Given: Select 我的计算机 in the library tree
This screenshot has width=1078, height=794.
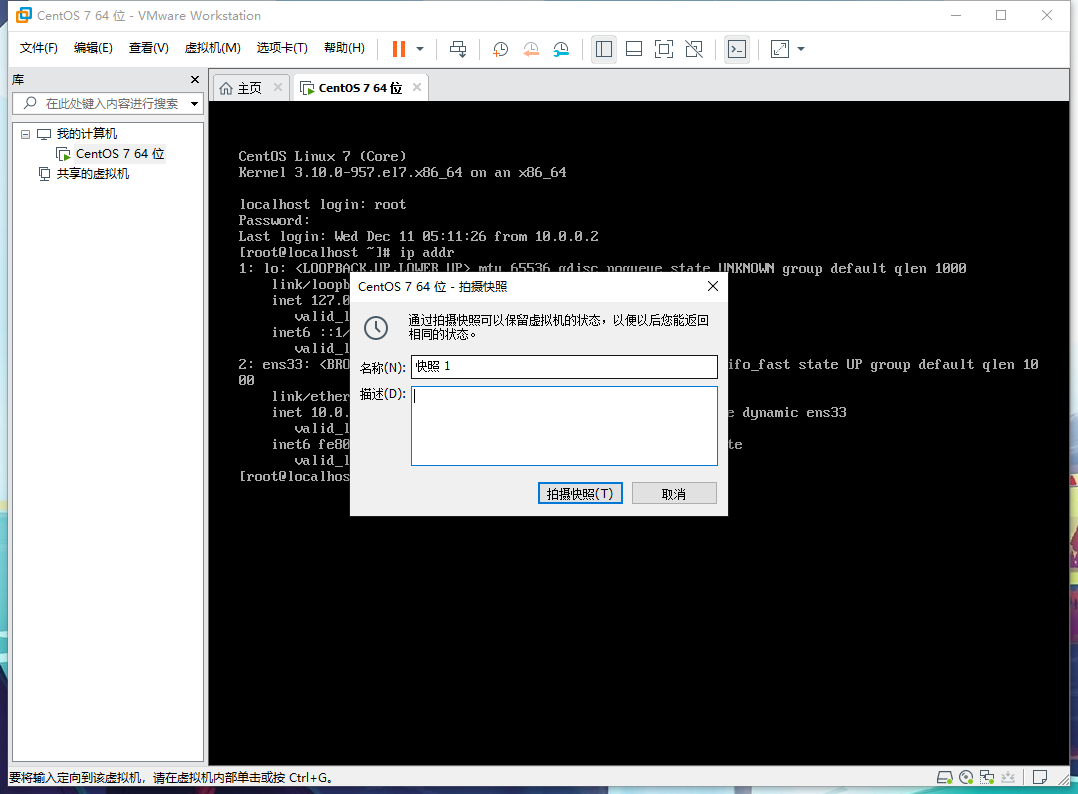Looking at the screenshot, I should pos(87,134).
